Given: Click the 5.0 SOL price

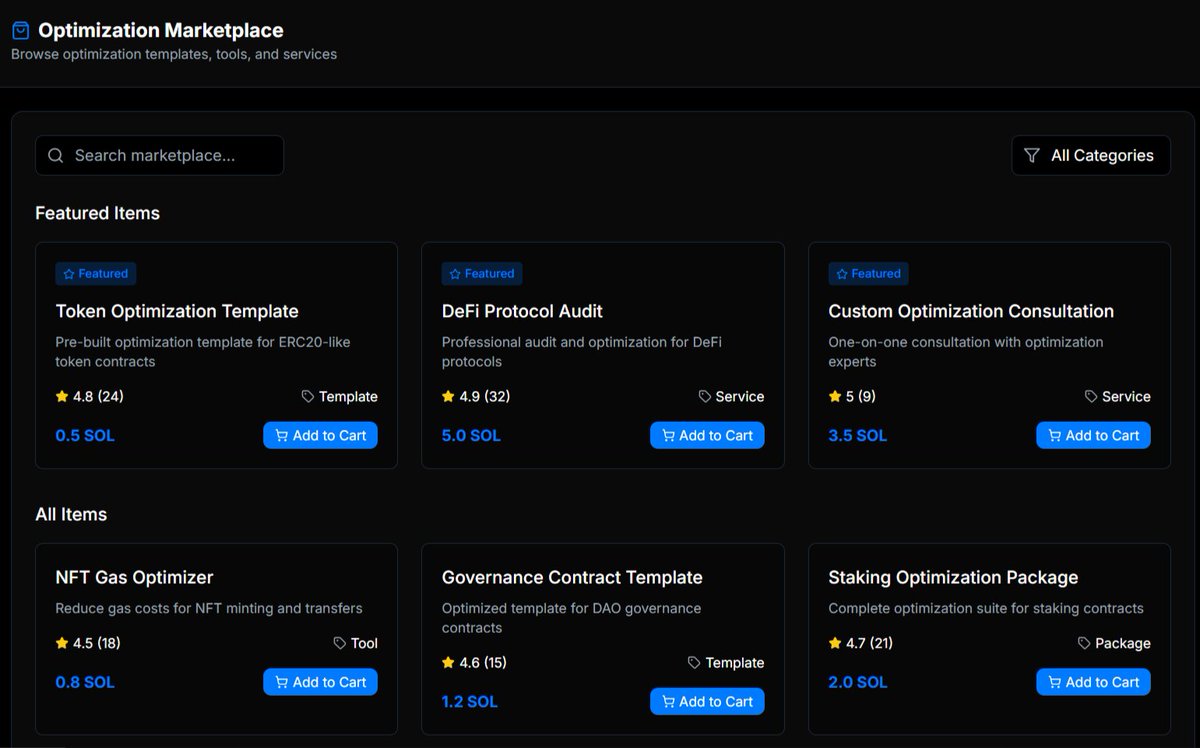Looking at the screenshot, I should pyautogui.click(x=471, y=436).
